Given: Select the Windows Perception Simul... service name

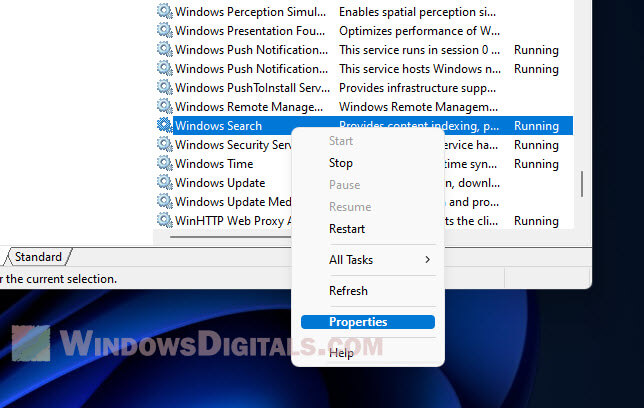Looking at the screenshot, I should pyautogui.click(x=250, y=12).
